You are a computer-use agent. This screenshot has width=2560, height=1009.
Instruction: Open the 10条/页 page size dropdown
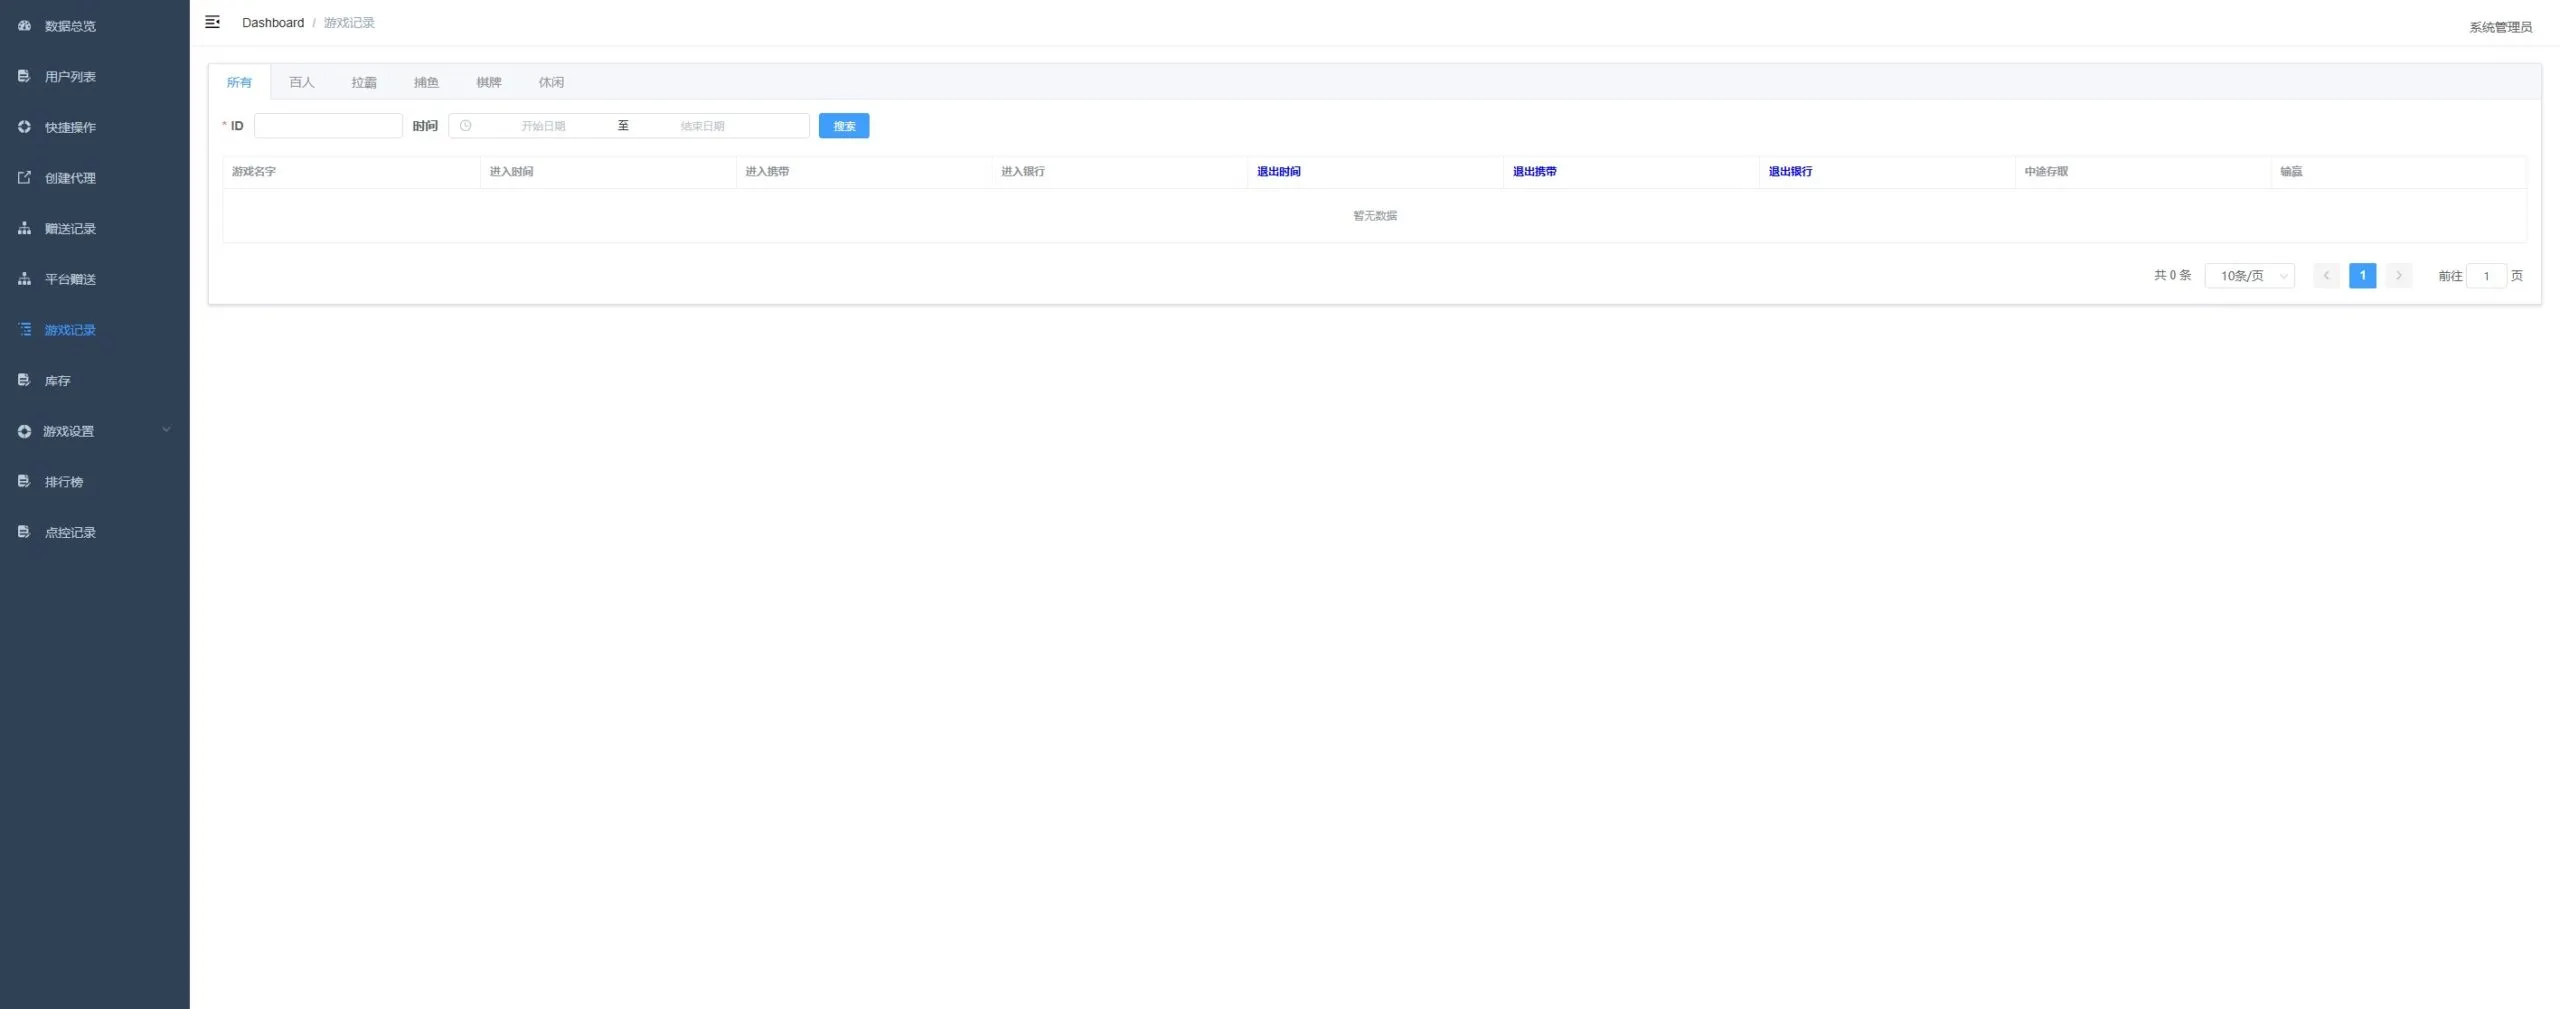2249,275
